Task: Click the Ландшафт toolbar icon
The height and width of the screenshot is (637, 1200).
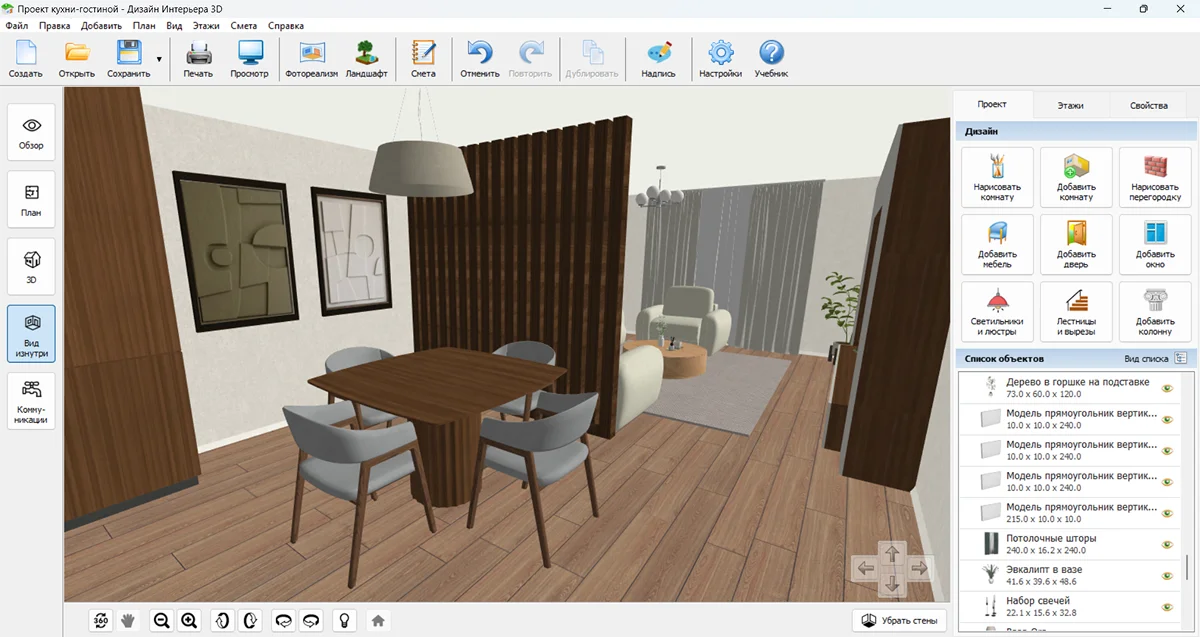Action: click(x=366, y=59)
